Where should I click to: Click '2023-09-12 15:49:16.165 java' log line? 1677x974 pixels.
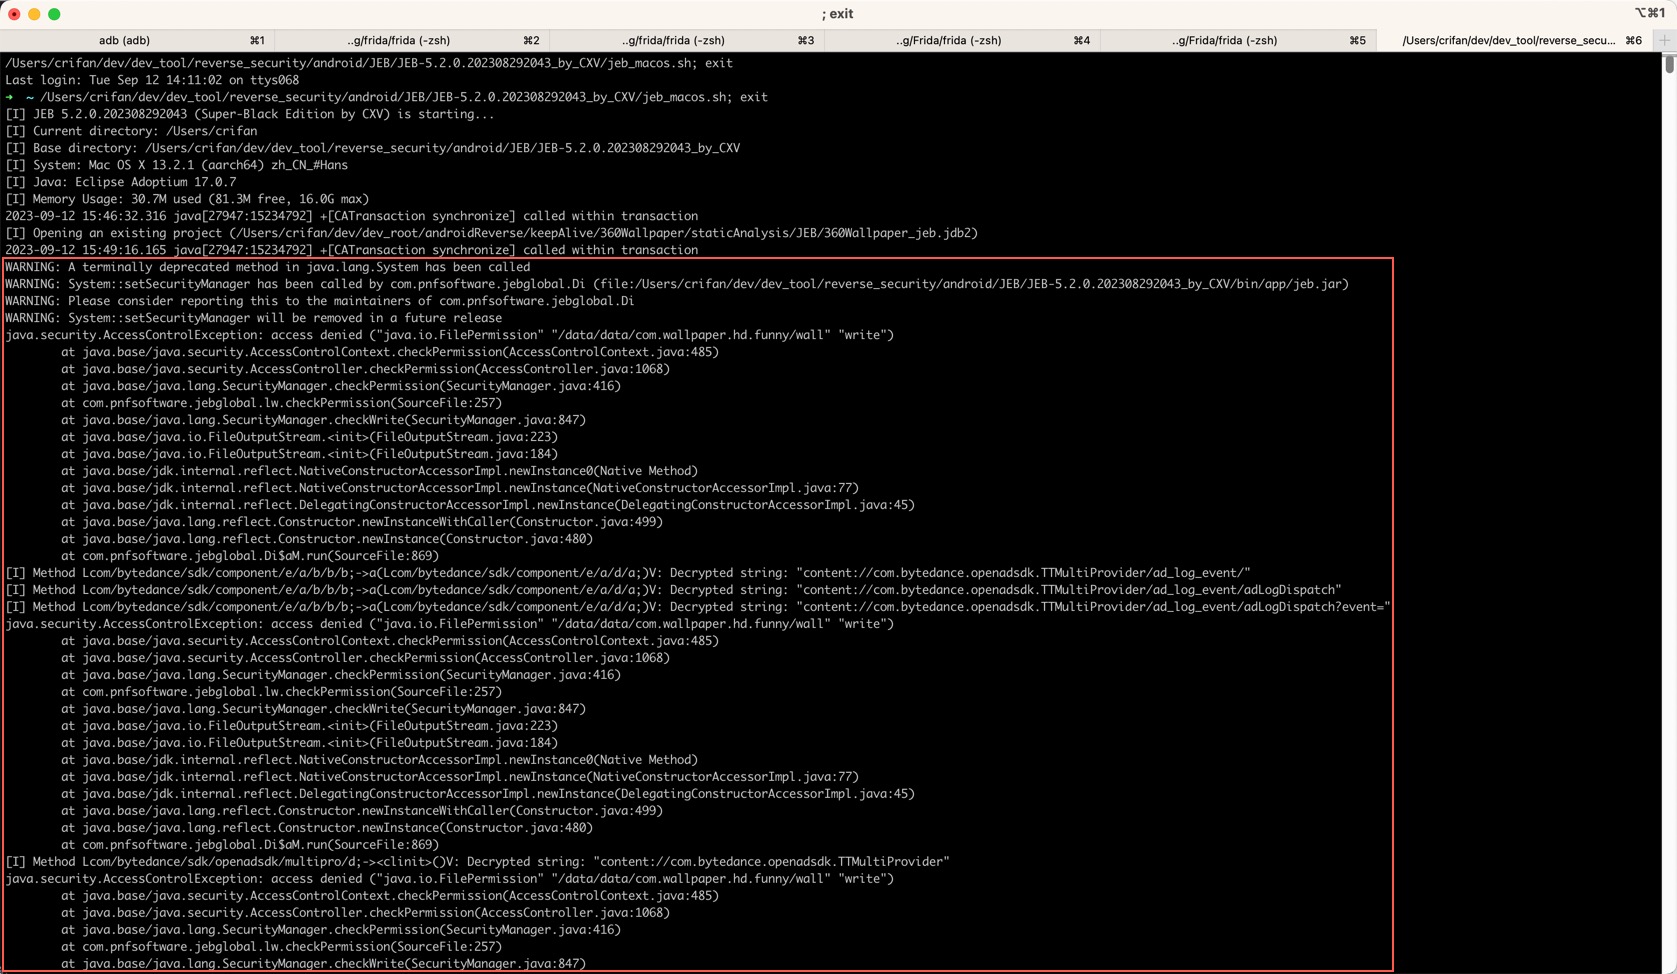pyautogui.click(x=352, y=250)
